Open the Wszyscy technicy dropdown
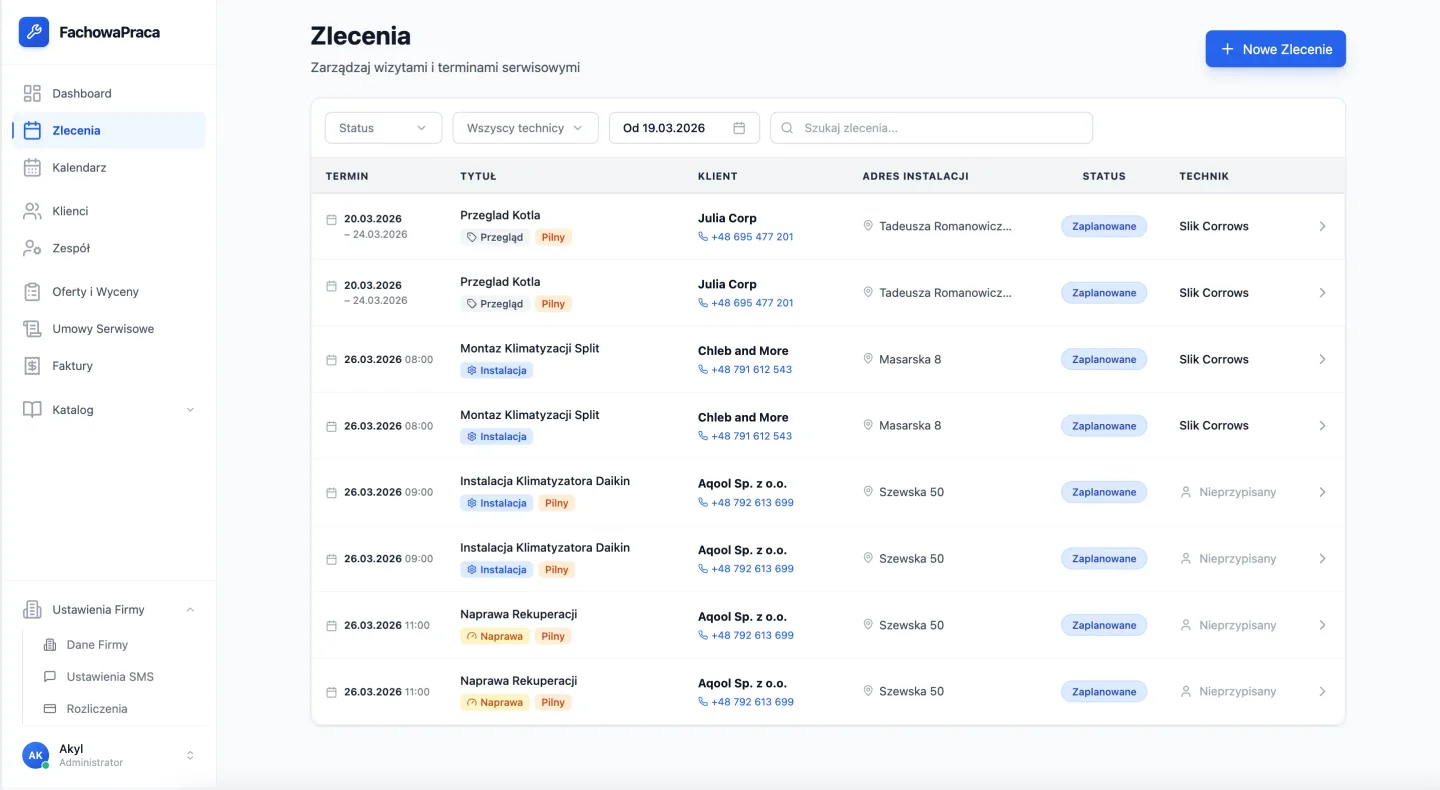 pos(525,128)
